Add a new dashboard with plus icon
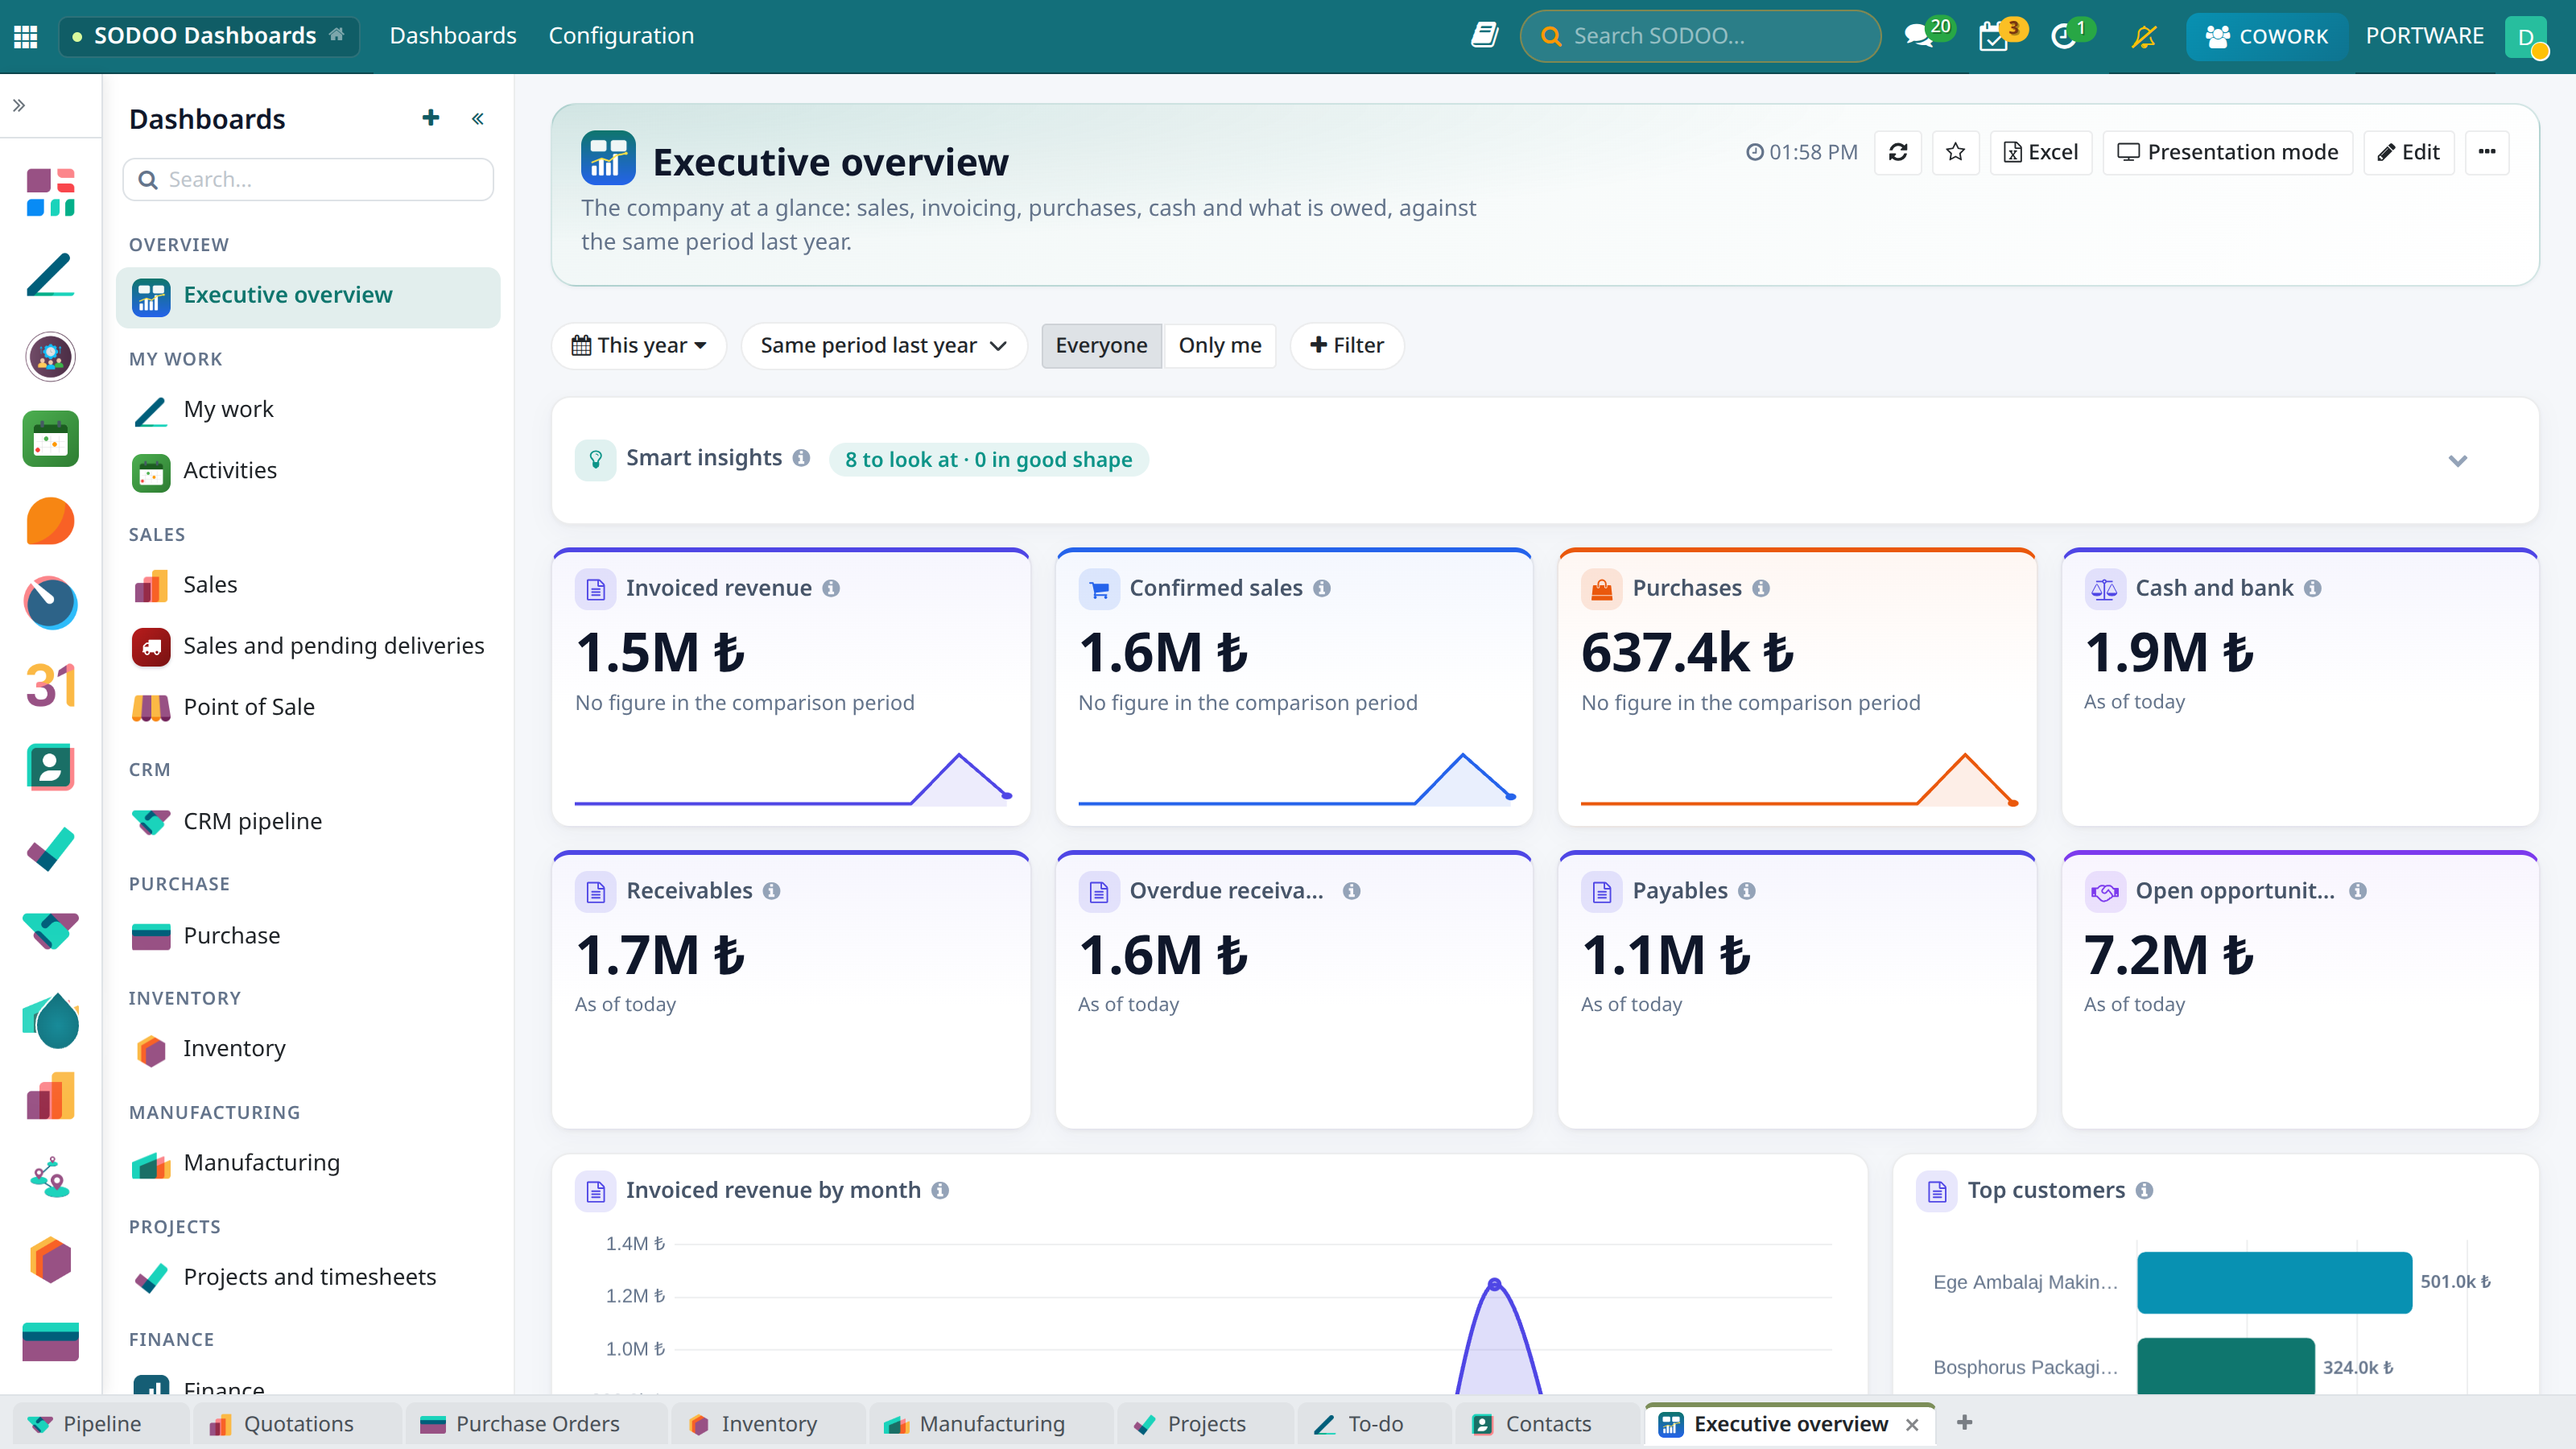Viewport: 2576px width, 1449px height. (431, 118)
